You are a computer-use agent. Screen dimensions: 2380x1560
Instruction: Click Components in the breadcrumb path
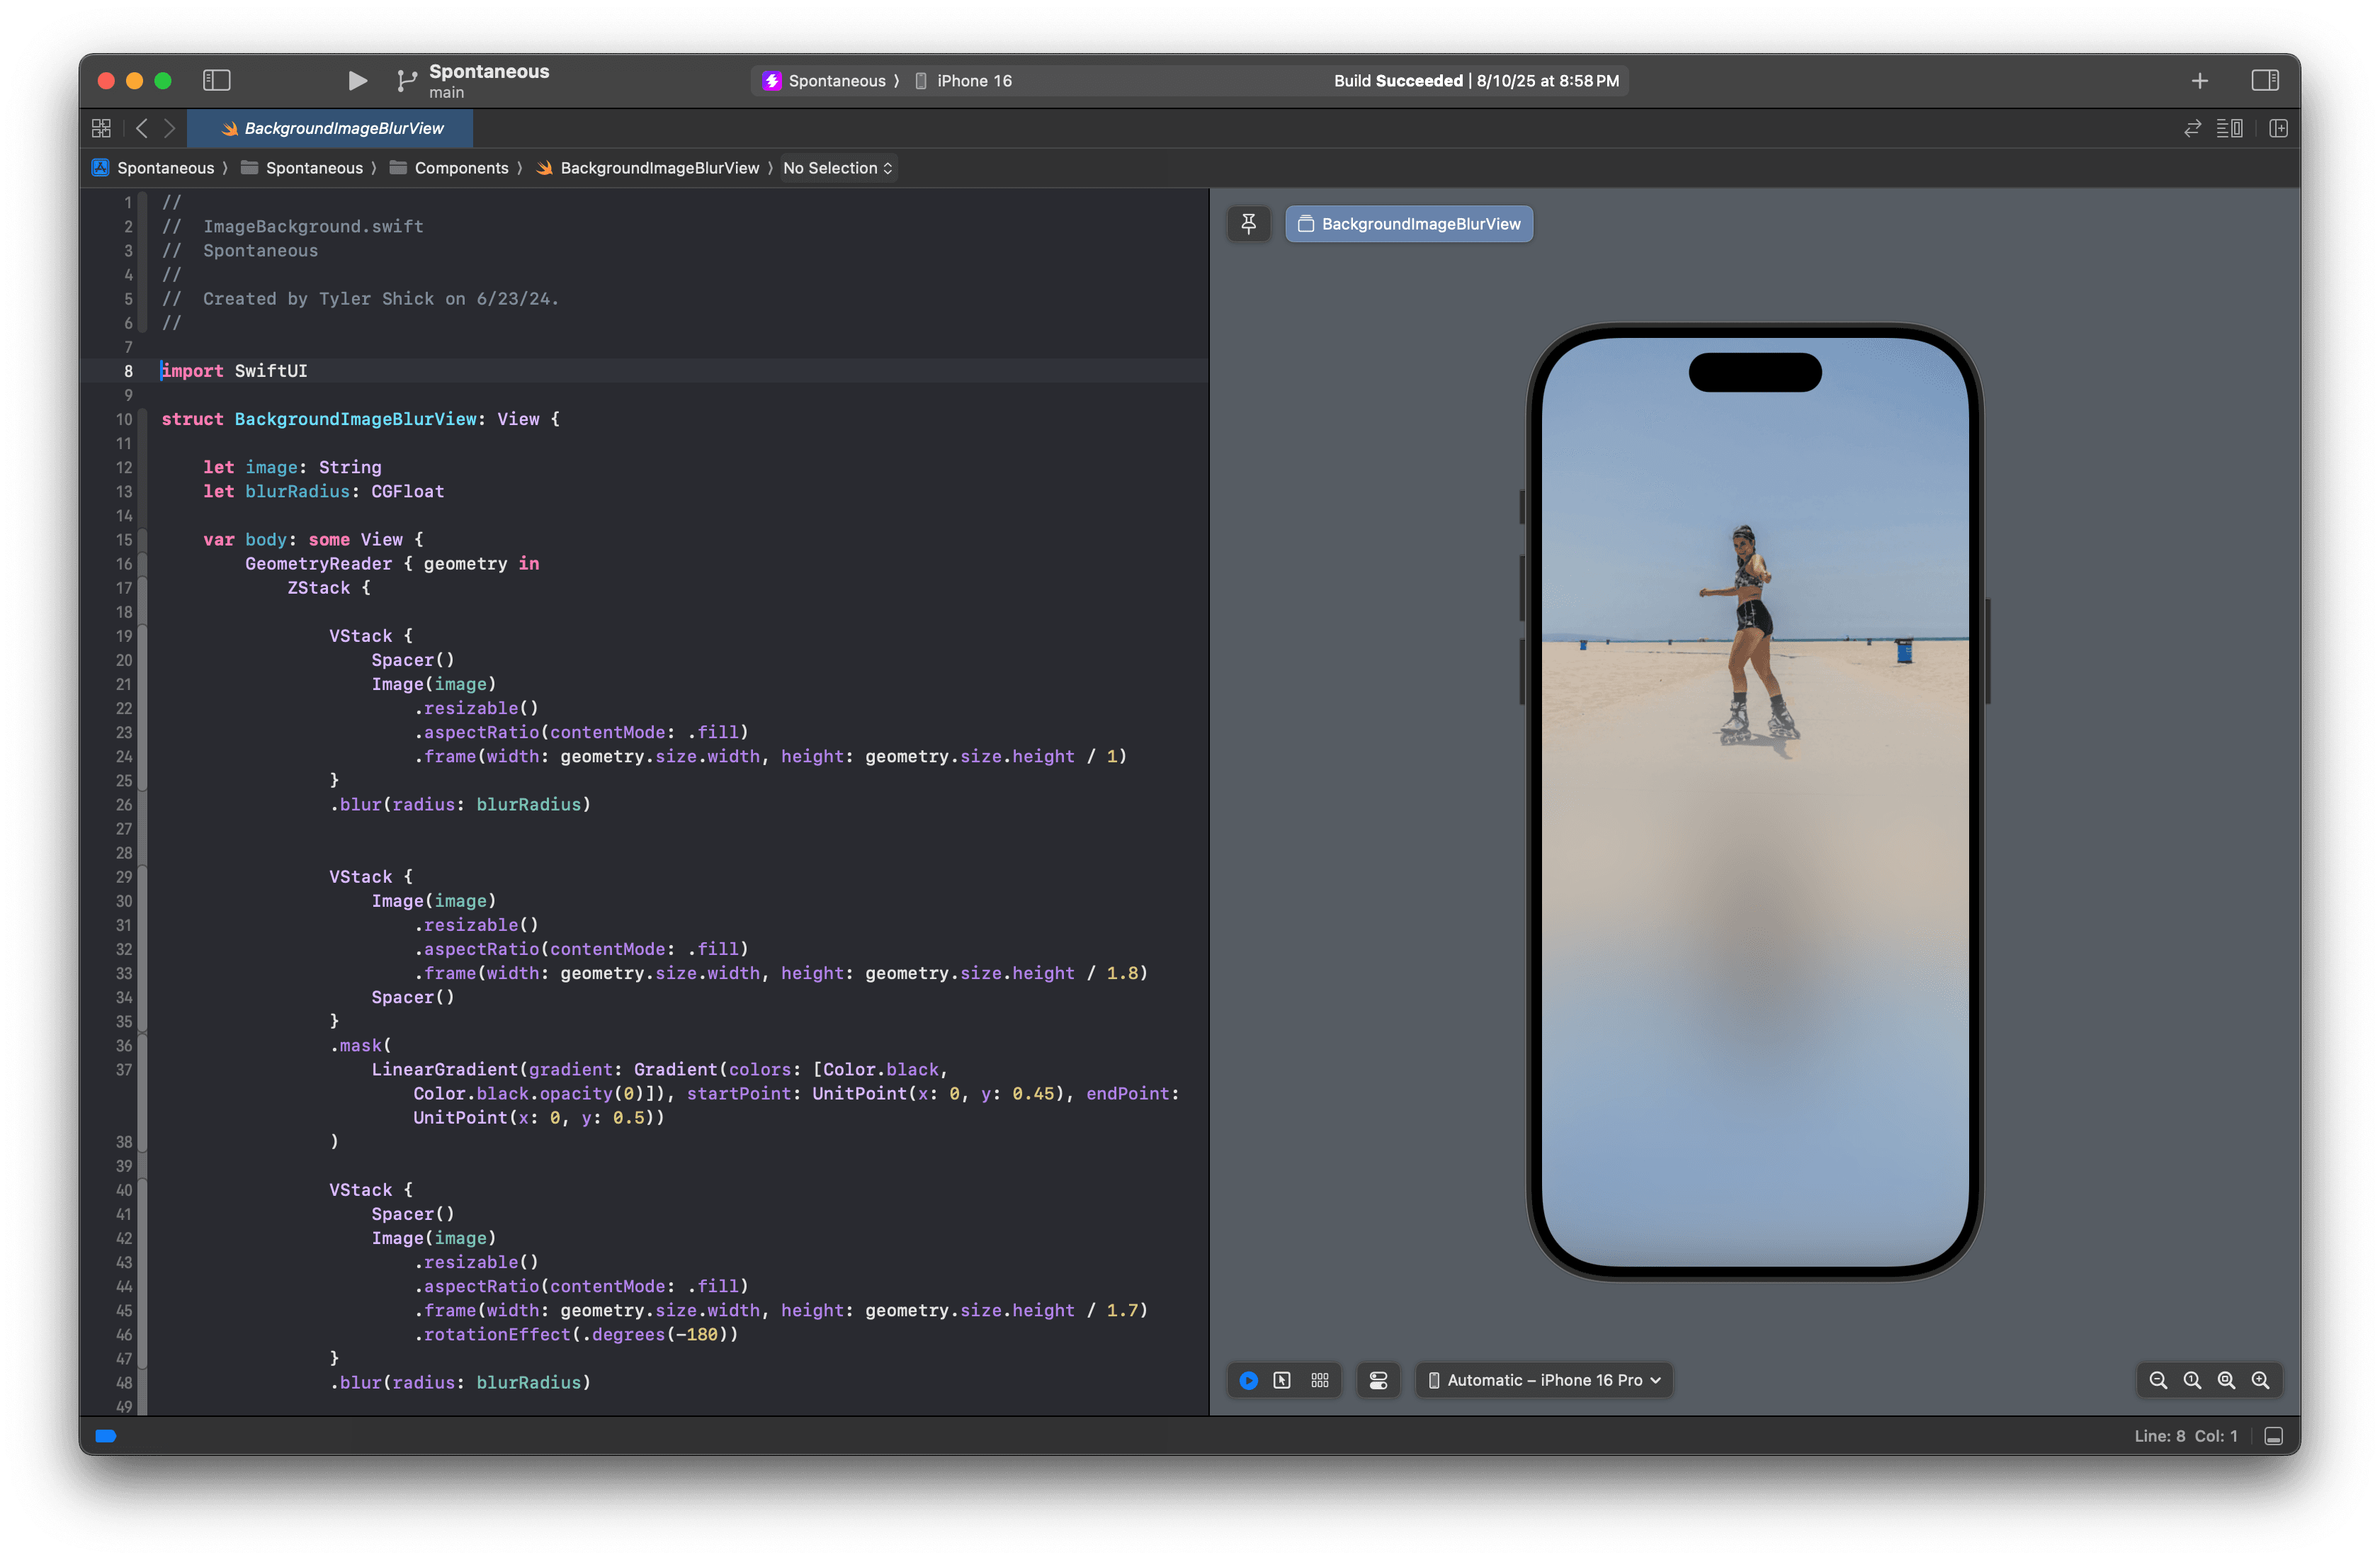[x=461, y=168]
